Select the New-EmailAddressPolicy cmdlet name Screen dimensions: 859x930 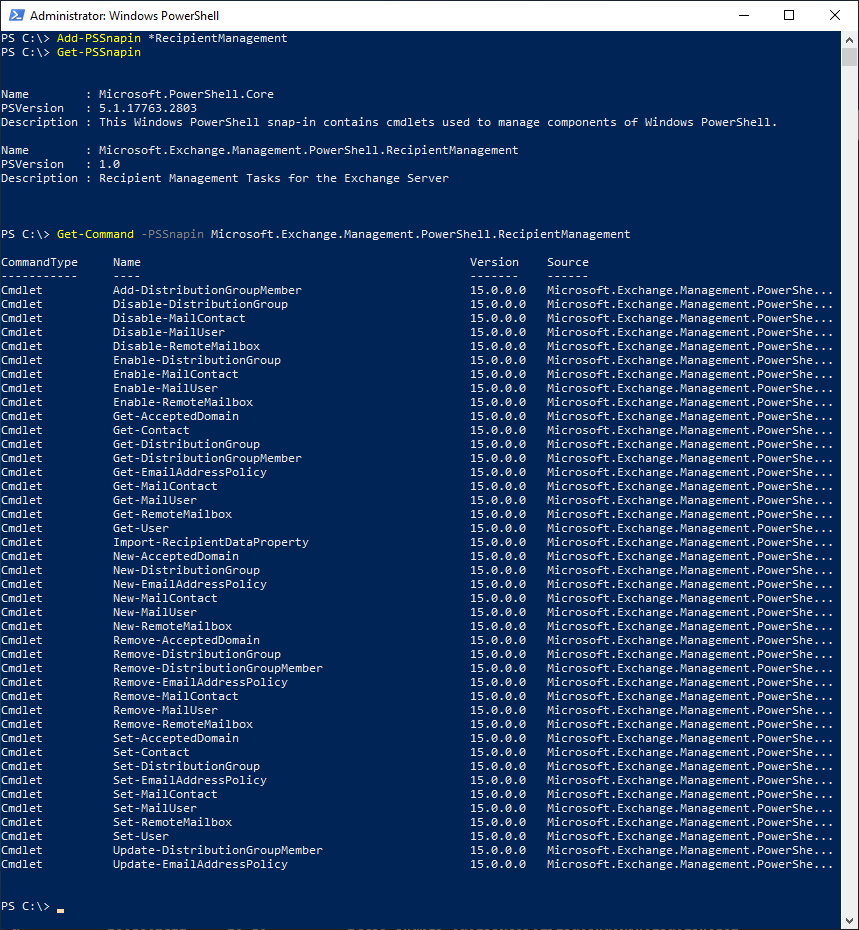[x=190, y=584]
